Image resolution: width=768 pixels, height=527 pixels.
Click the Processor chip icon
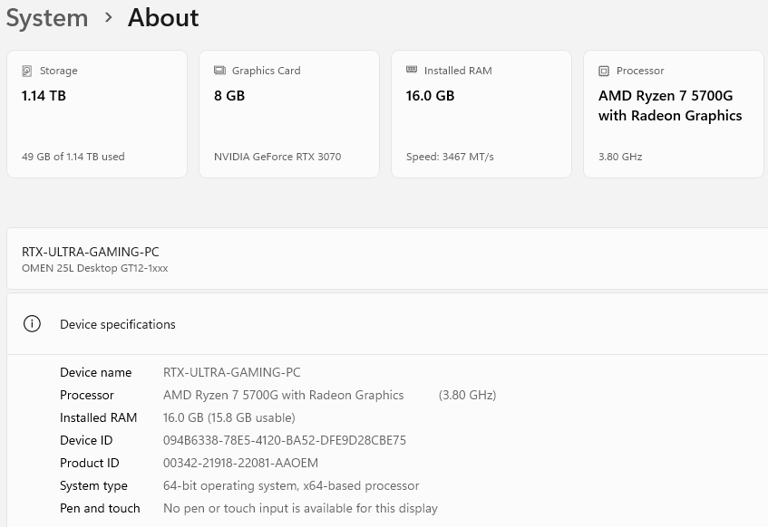coord(604,71)
